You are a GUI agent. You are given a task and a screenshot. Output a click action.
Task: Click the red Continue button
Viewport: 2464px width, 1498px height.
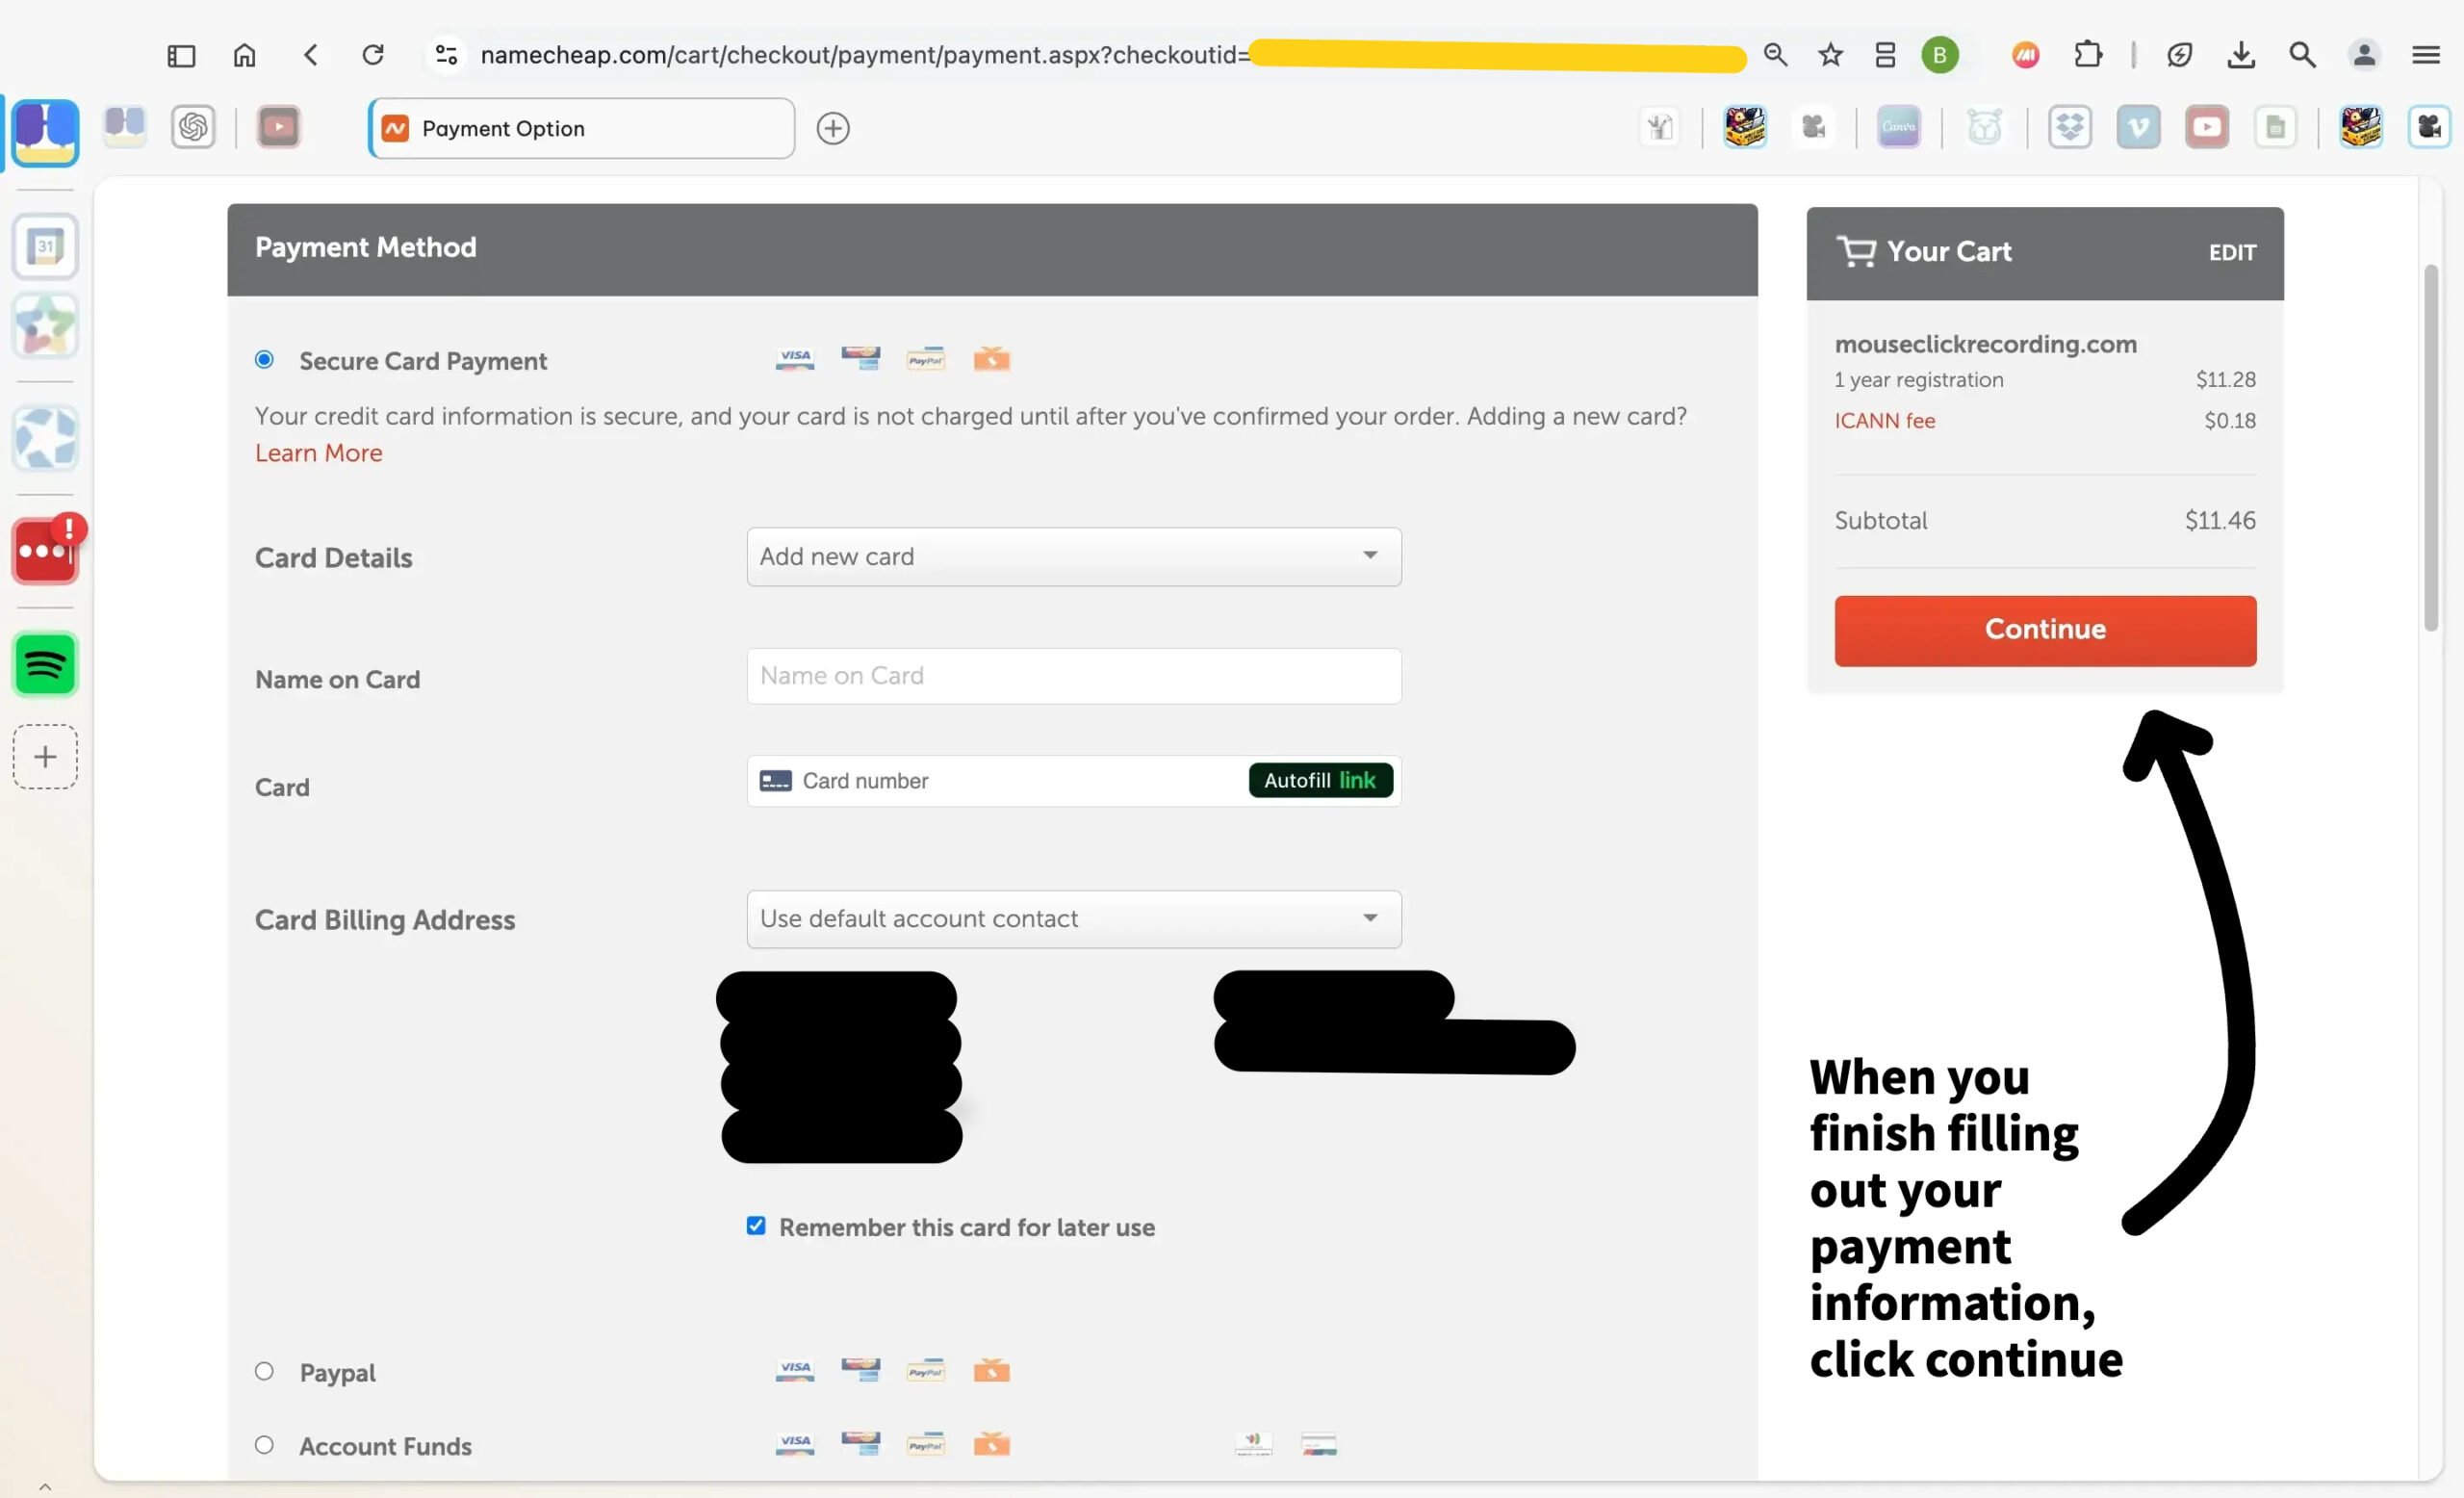[2044, 630]
